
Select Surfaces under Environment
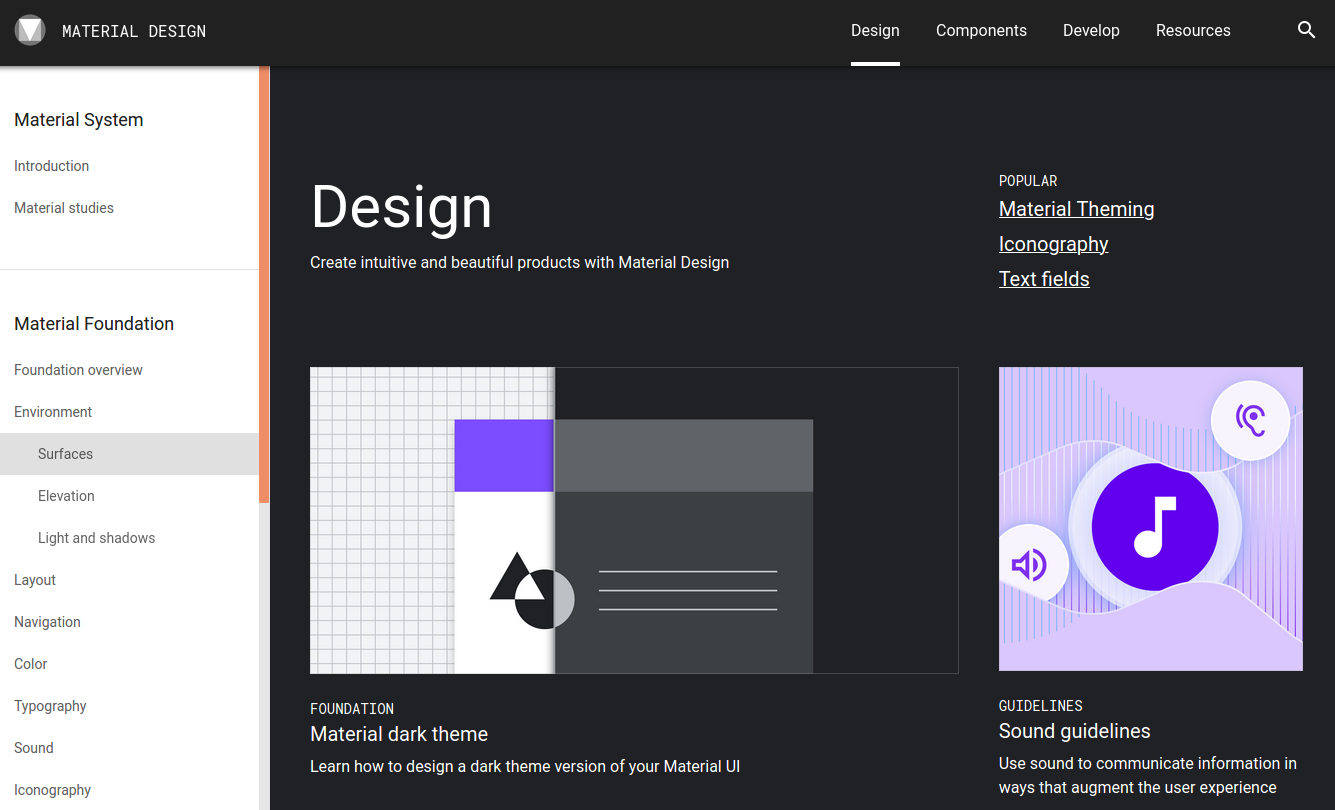coord(65,454)
